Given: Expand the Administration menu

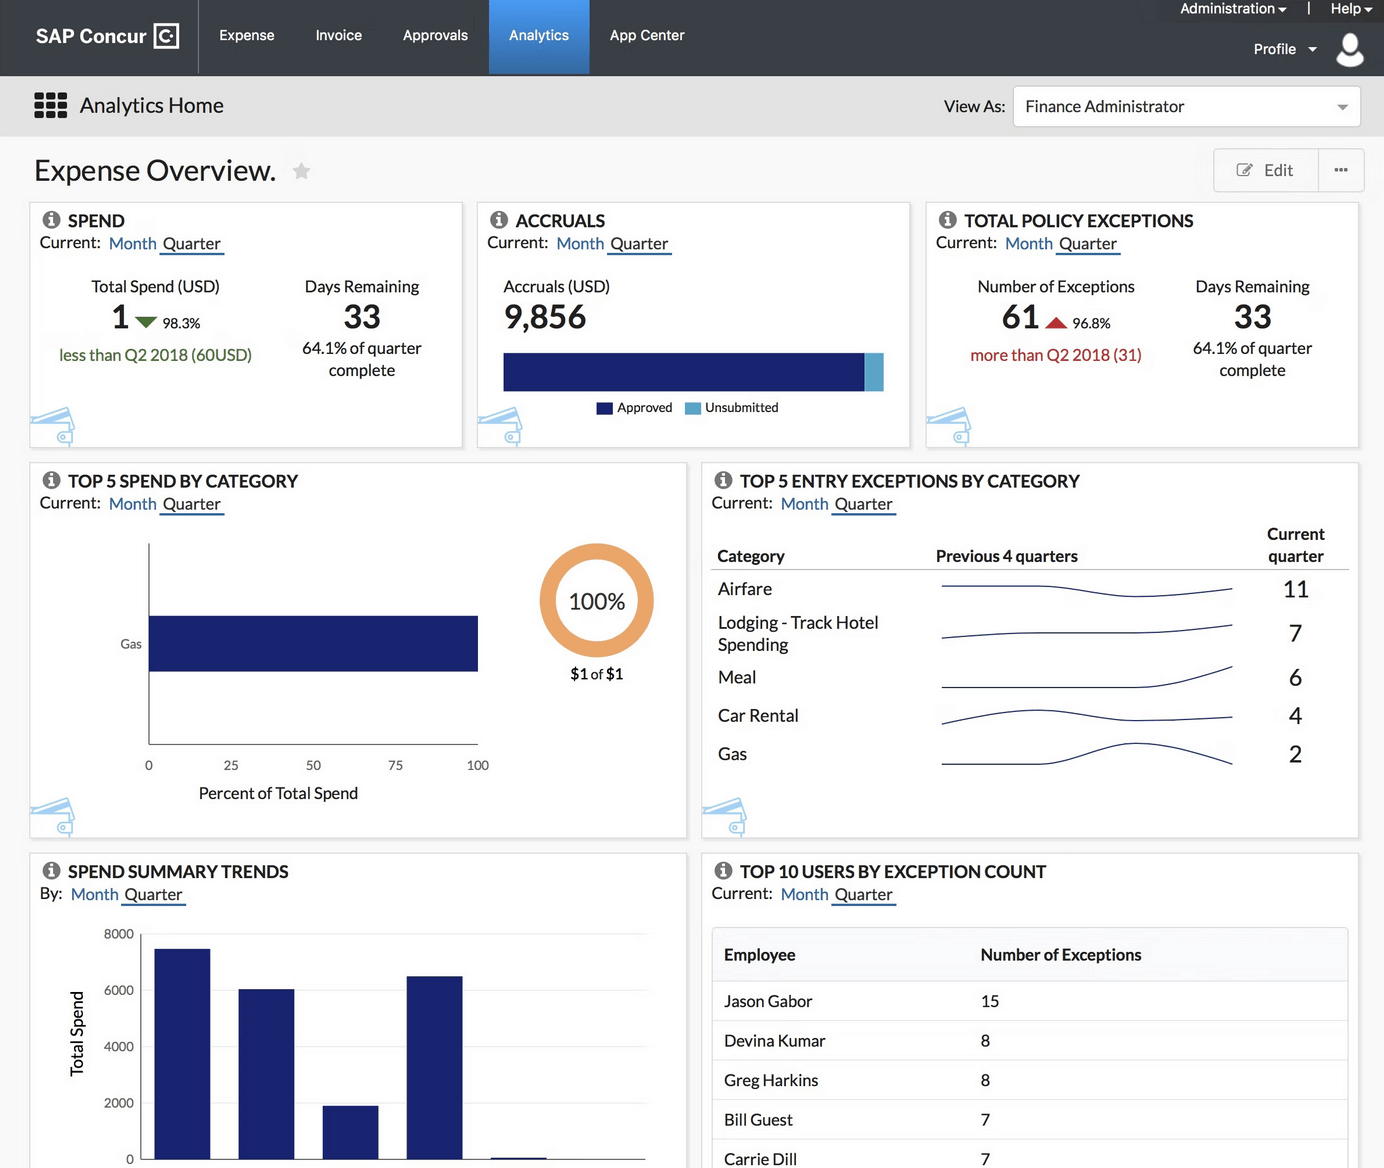Looking at the screenshot, I should (x=1232, y=9).
